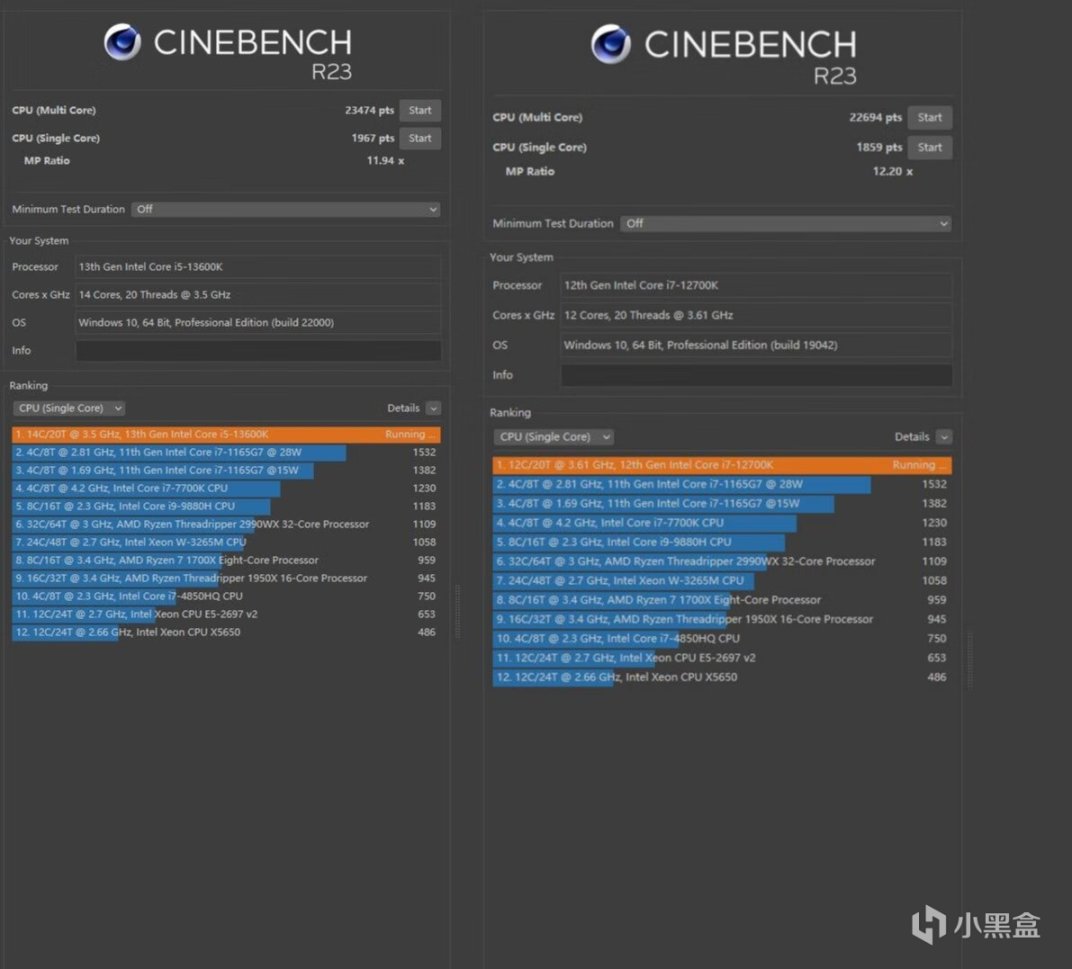The width and height of the screenshot is (1072, 969).
Task: Click the Info field under the i7-12700K system
Action: tap(756, 375)
